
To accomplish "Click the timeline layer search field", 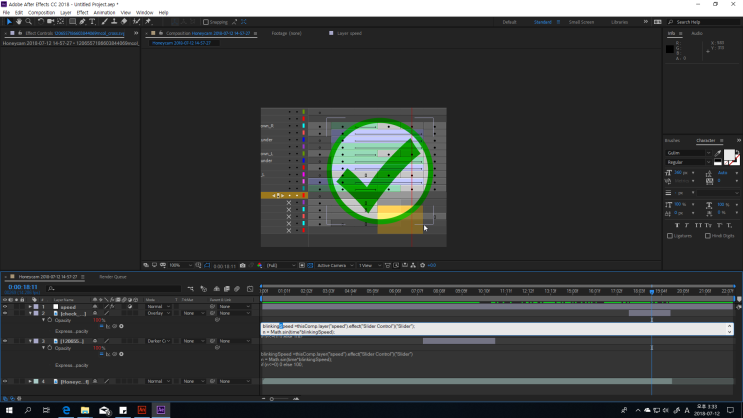I will pyautogui.click(x=114, y=289).
